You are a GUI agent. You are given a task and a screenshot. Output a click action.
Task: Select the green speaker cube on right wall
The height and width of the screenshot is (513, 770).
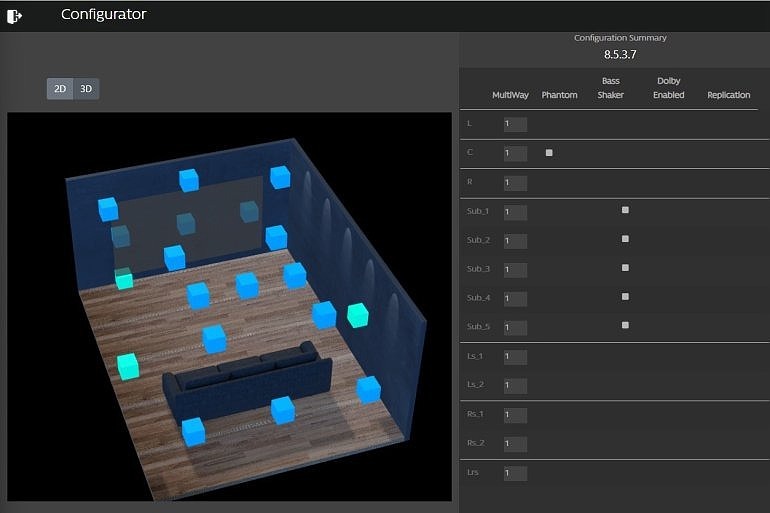pyautogui.click(x=358, y=315)
